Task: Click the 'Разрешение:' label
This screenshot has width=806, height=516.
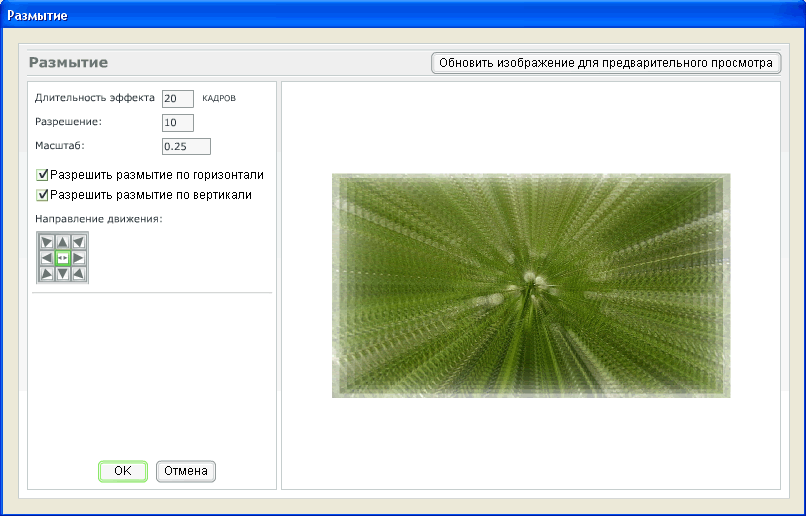Action: [x=68, y=122]
